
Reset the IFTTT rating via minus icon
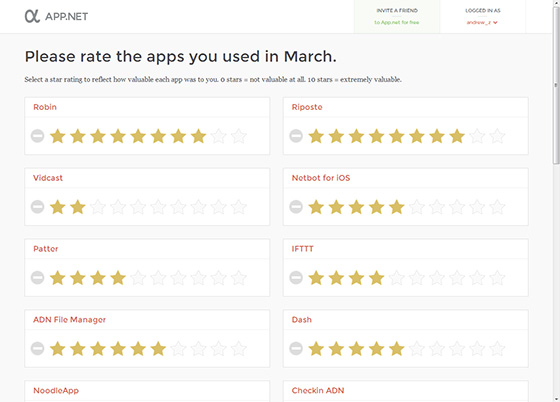296,277
